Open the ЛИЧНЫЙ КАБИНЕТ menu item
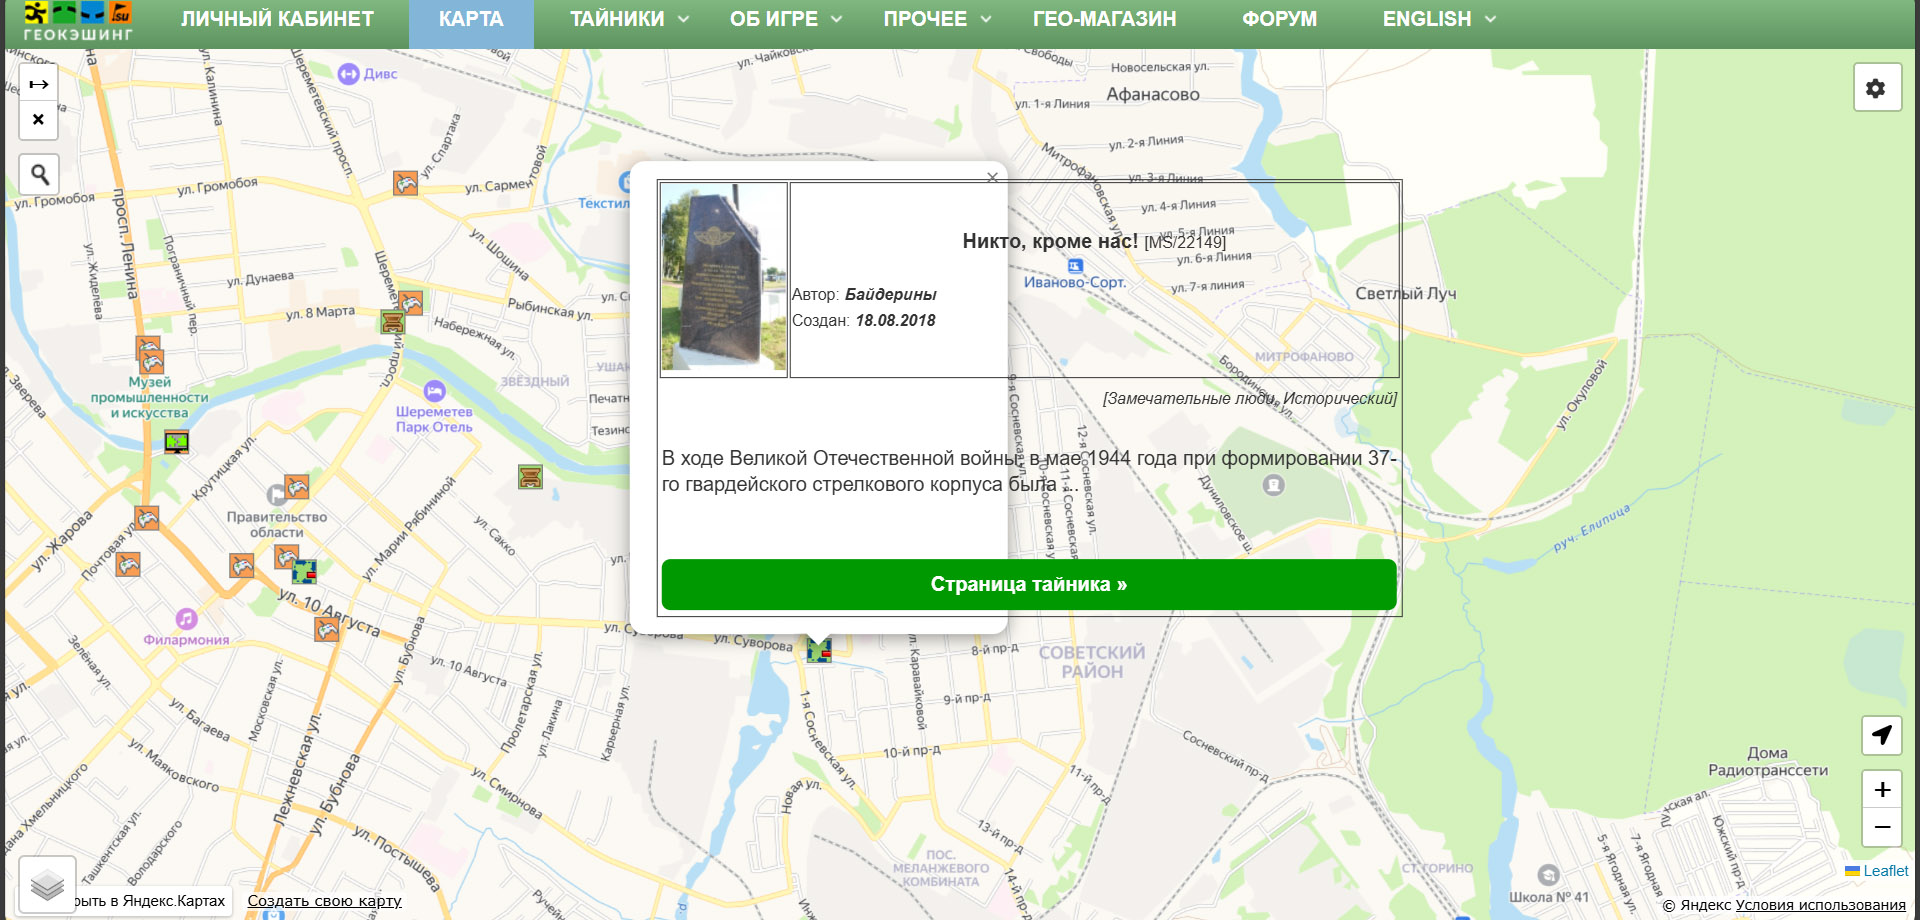 pos(277,19)
